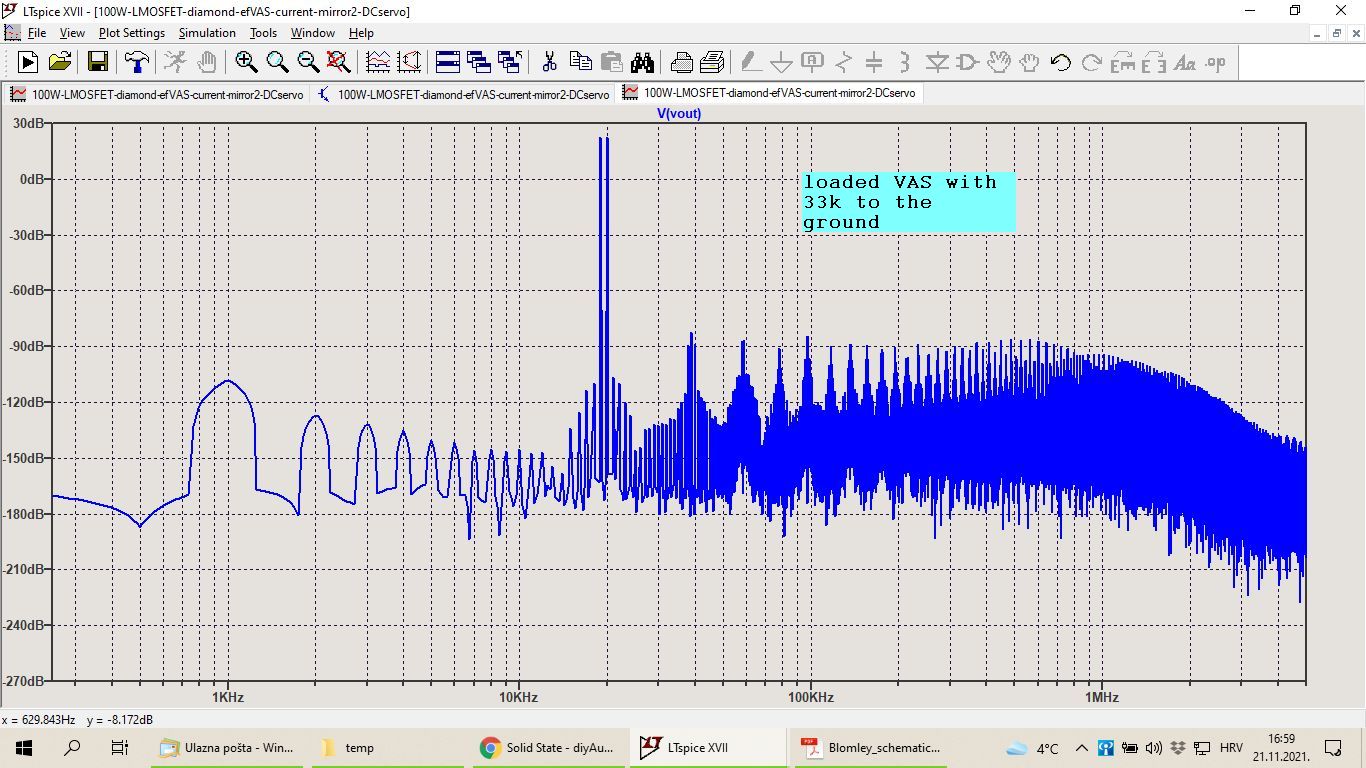
Task: Select the Zoom Area (pan) magnifier icon
Action: pyautogui.click(x=277, y=62)
